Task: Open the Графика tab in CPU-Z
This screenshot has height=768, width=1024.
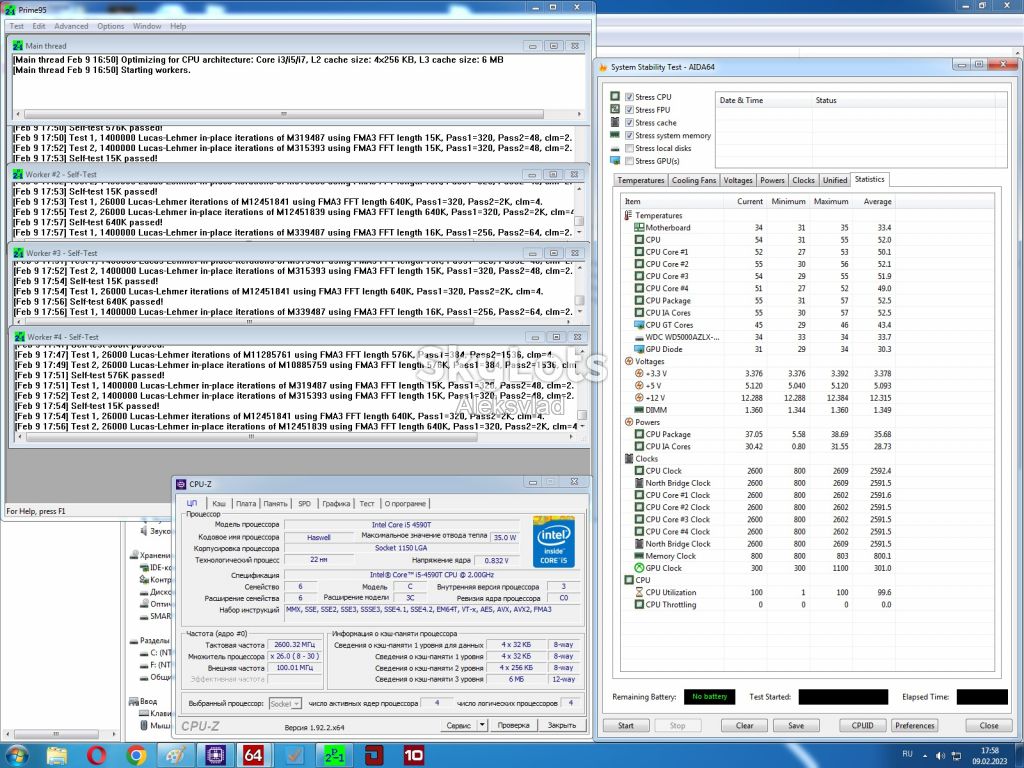Action: [x=336, y=504]
